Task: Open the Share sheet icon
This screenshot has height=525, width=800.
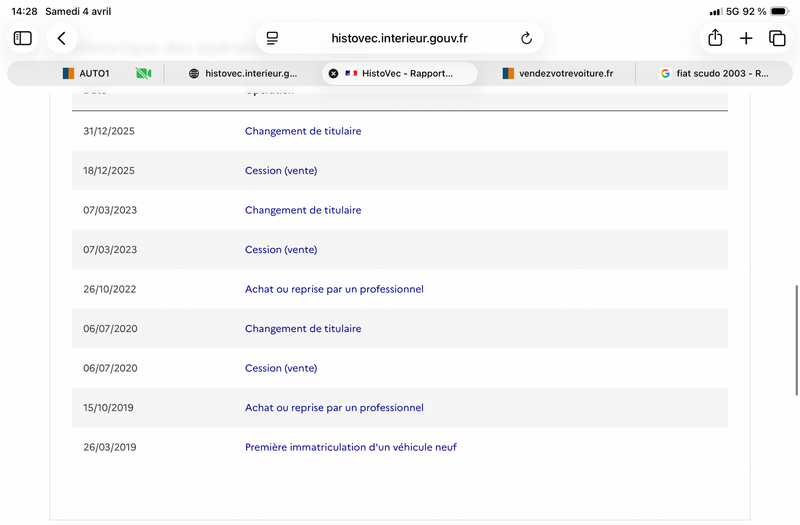Action: click(x=715, y=38)
